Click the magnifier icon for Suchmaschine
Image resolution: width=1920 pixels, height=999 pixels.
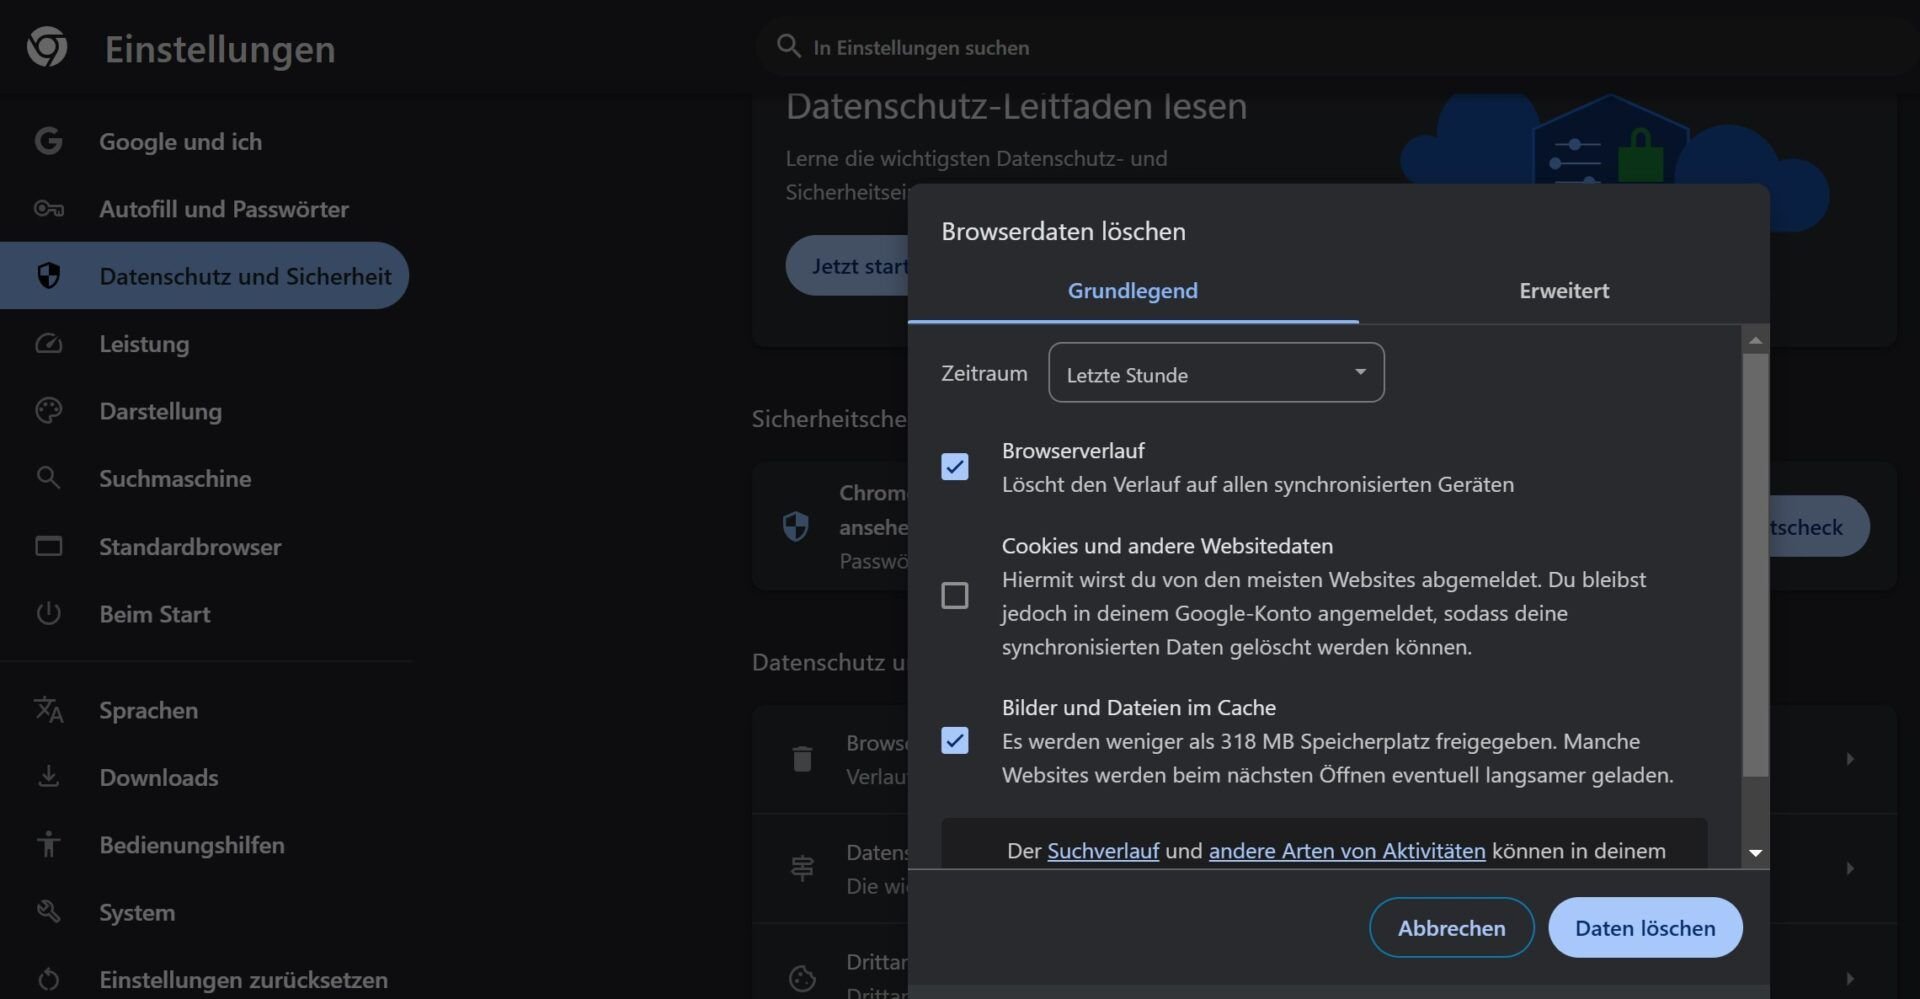(x=48, y=477)
